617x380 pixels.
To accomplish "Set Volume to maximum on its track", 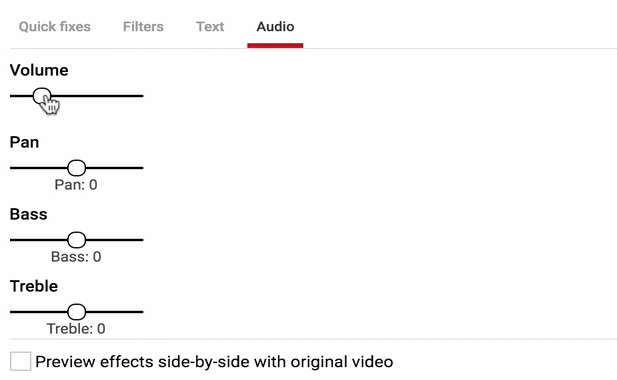I will [x=142, y=96].
